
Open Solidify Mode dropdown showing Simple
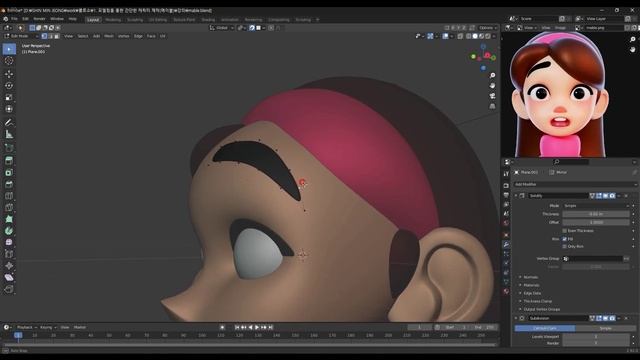[596, 206]
